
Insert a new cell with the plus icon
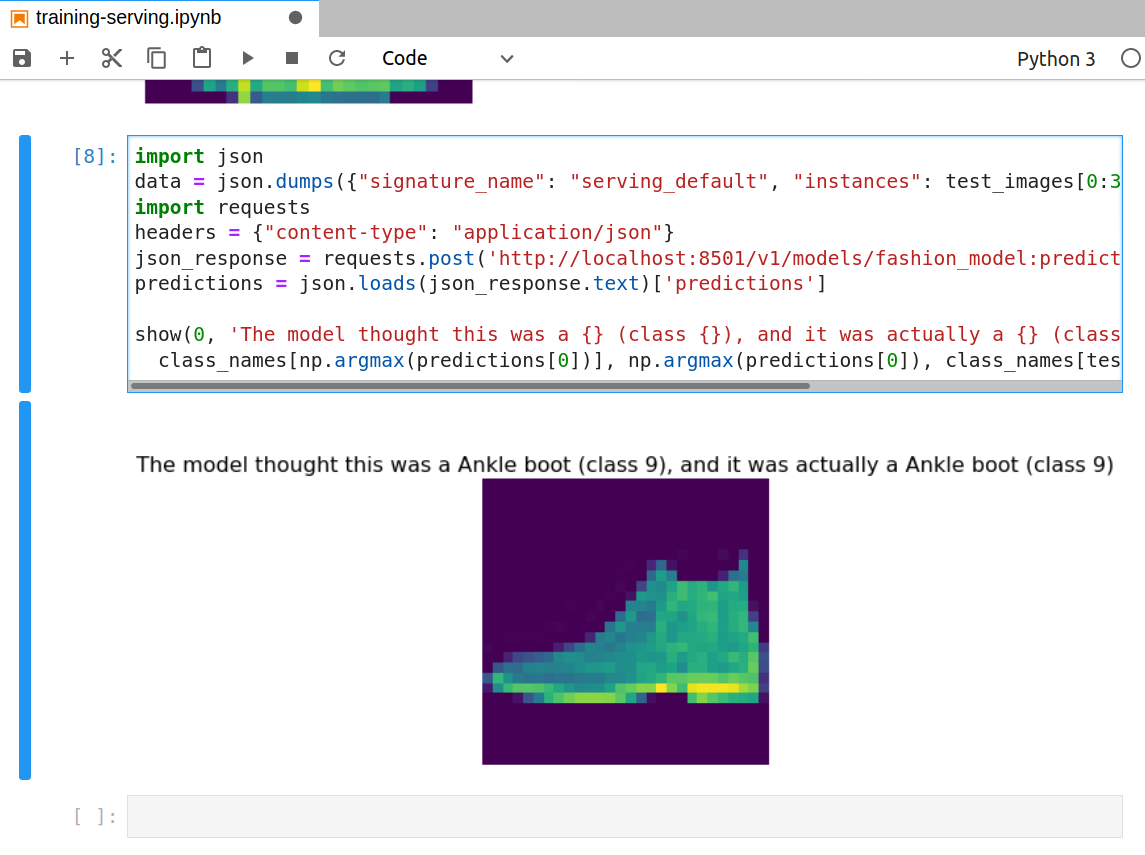[x=66, y=58]
